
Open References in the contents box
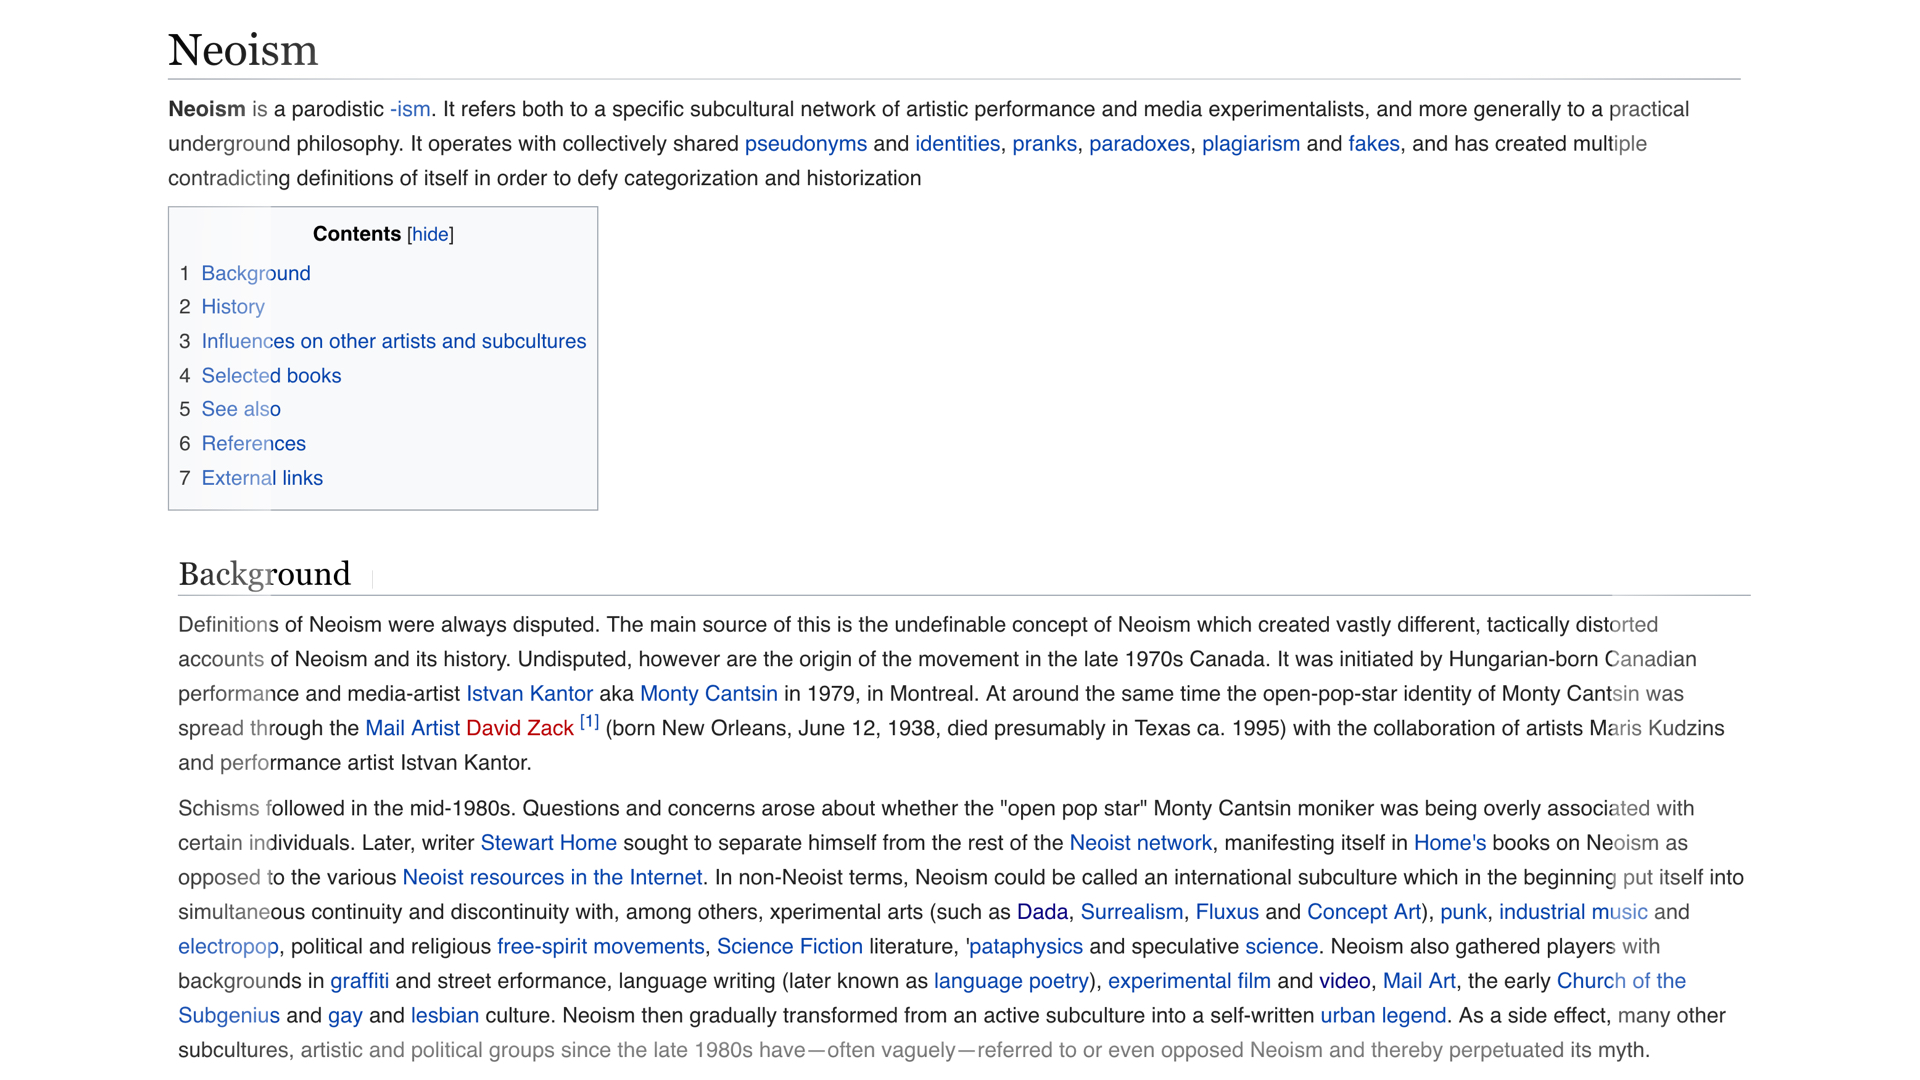pyautogui.click(x=253, y=443)
